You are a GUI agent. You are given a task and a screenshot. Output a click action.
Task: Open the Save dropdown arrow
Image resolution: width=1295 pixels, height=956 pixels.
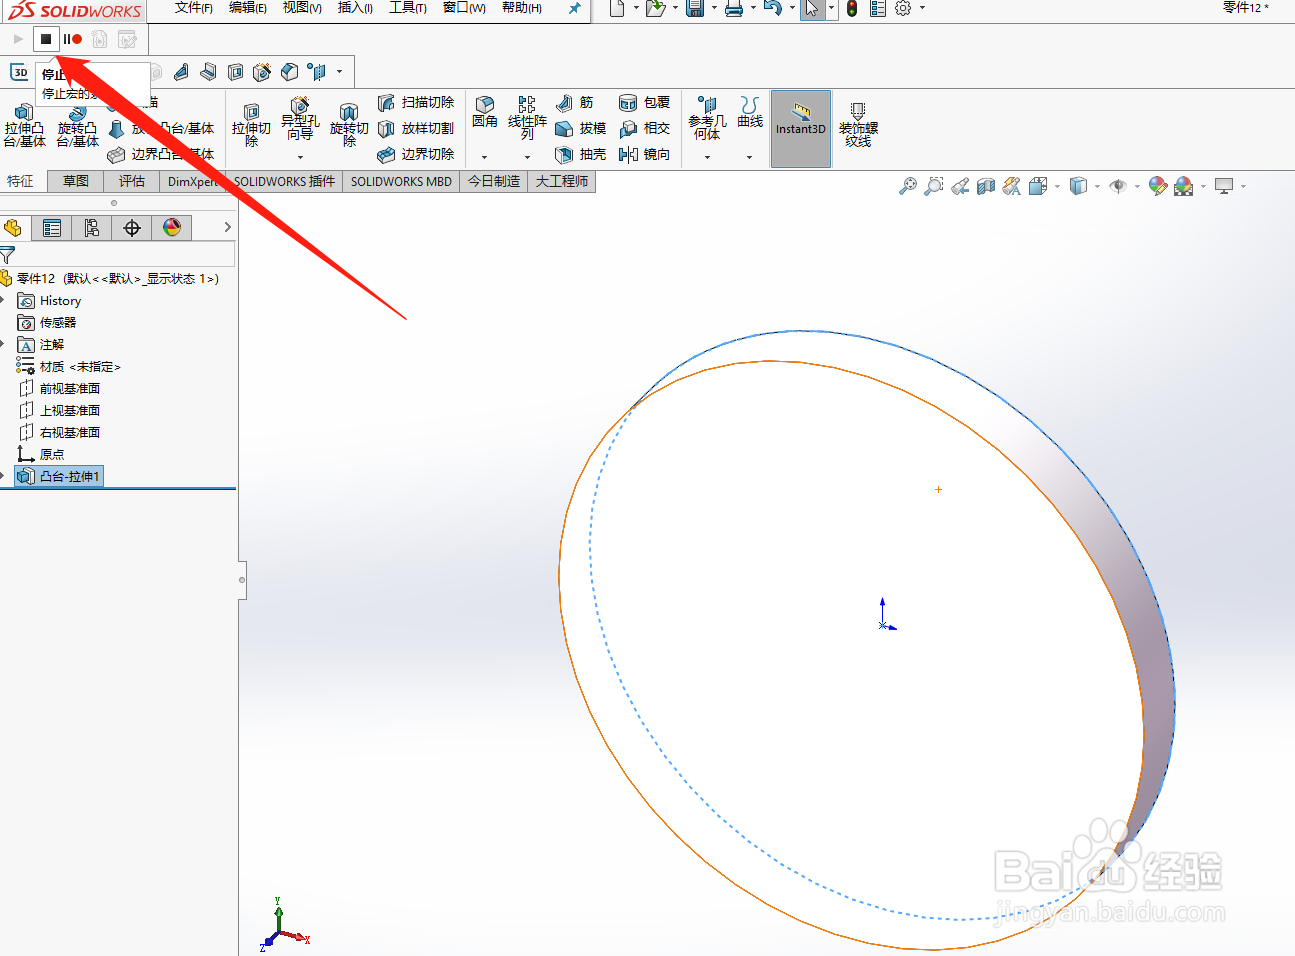coord(714,8)
